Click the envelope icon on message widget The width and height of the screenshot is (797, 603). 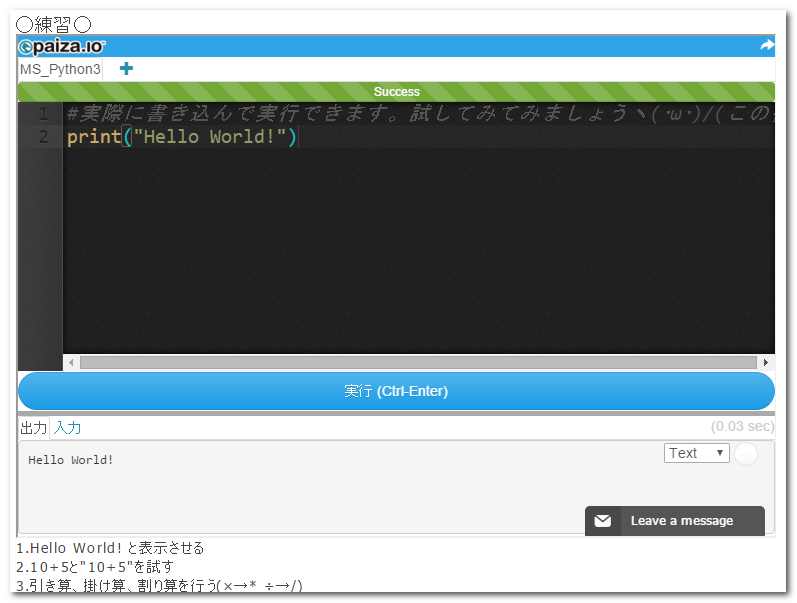click(x=603, y=521)
